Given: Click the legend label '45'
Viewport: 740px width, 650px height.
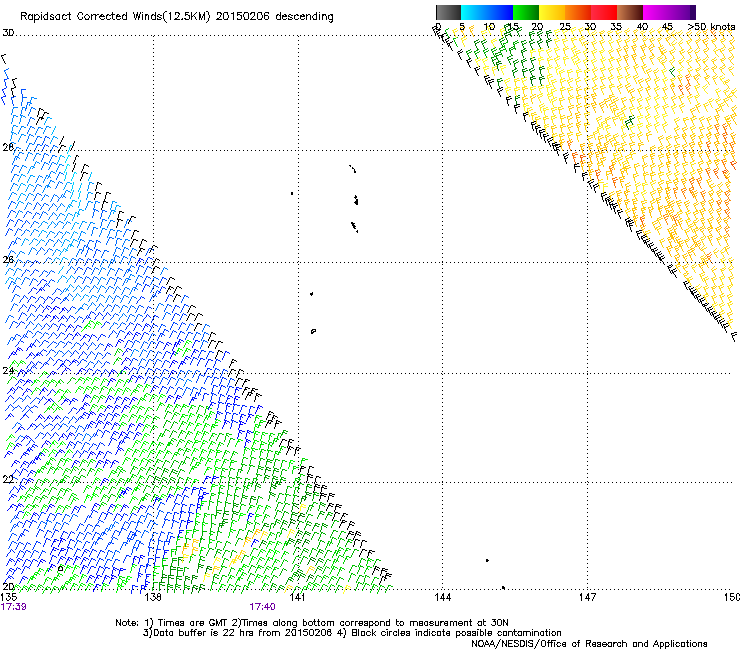Looking at the screenshot, I should (667, 27).
